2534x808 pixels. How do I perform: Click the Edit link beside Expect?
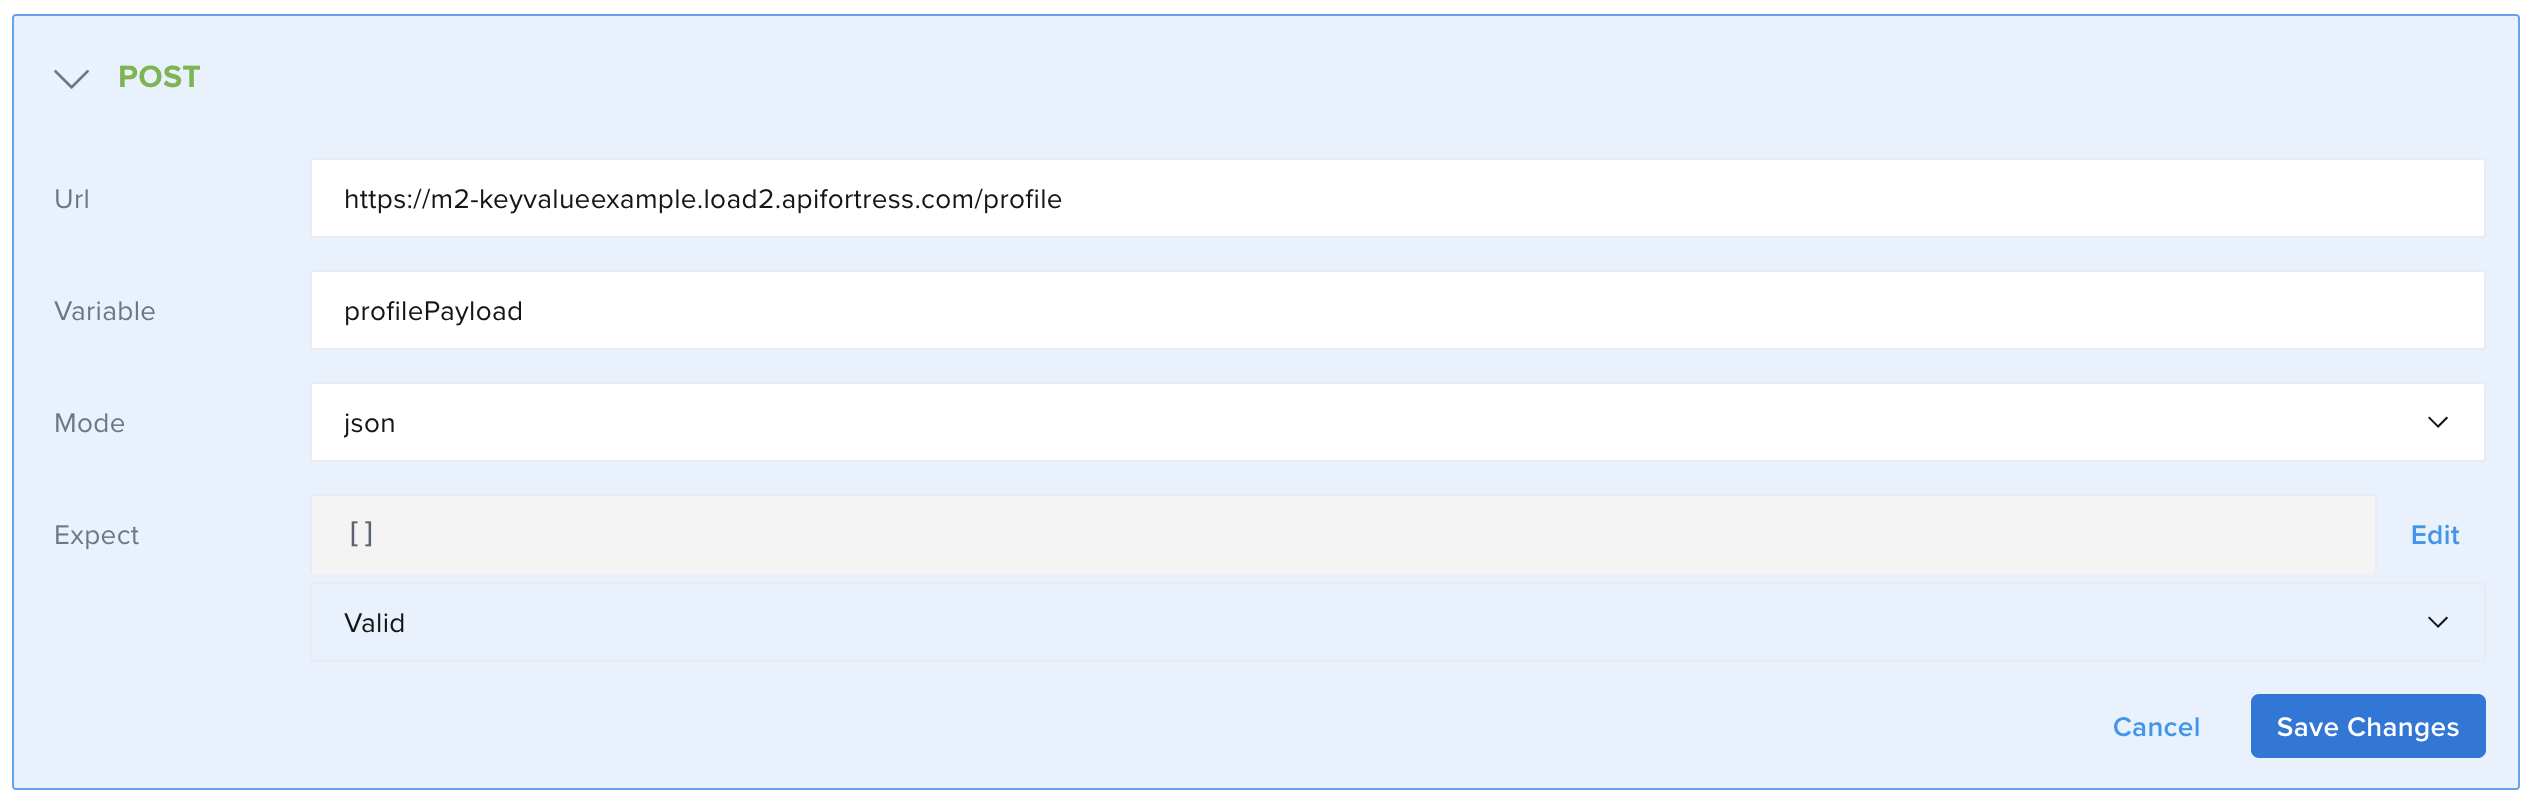point(2434,535)
